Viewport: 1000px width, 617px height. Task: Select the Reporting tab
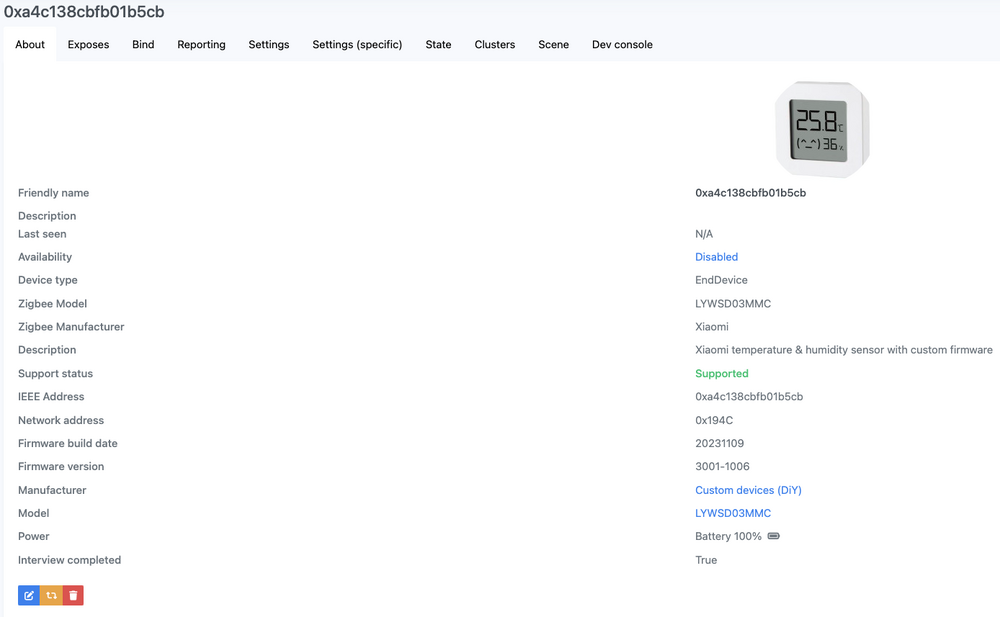pyautogui.click(x=201, y=45)
